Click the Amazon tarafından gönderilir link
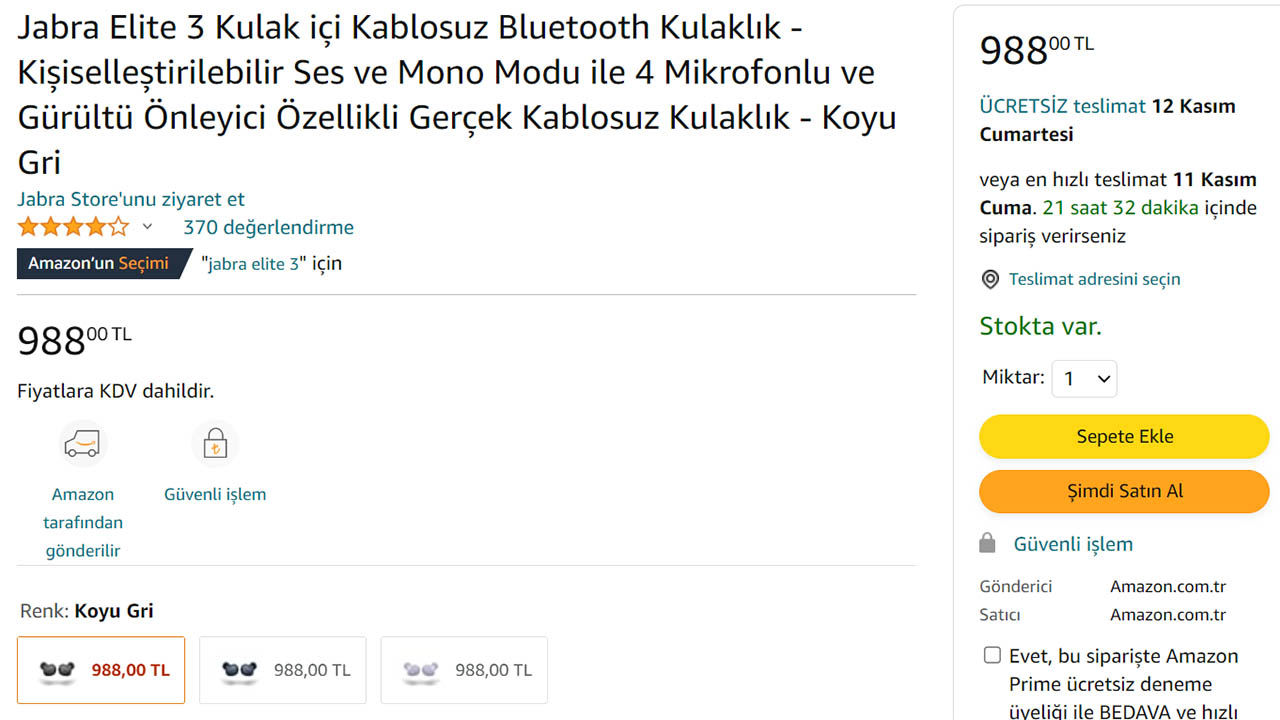1280x720 pixels. [83, 522]
